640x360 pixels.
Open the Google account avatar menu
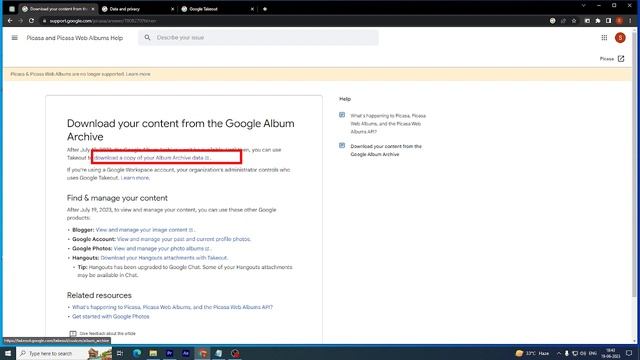[x=620, y=38]
